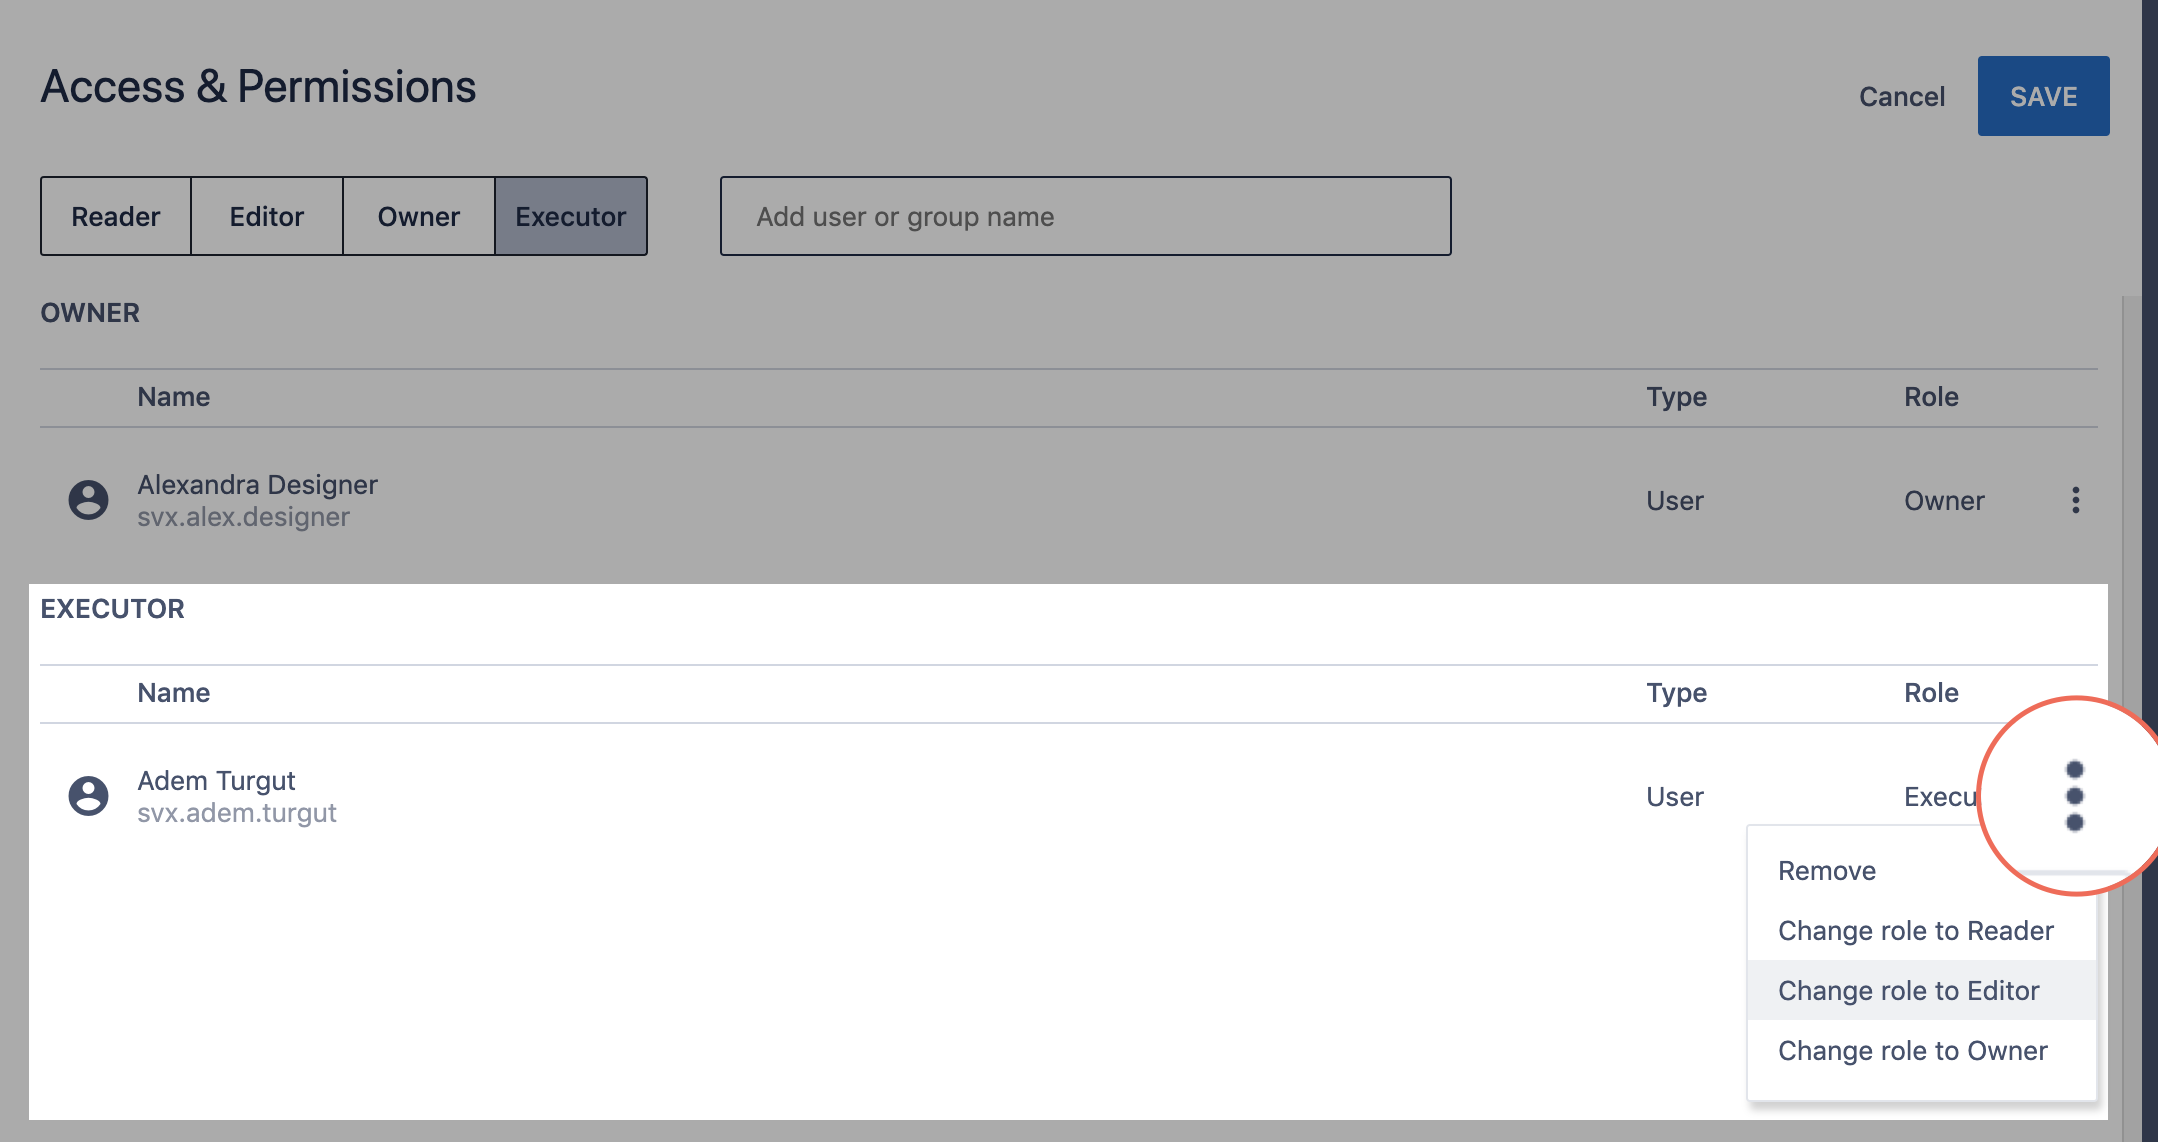This screenshot has width=2158, height=1142.
Task: Click the Adem Turgut name entry
Action: (216, 781)
